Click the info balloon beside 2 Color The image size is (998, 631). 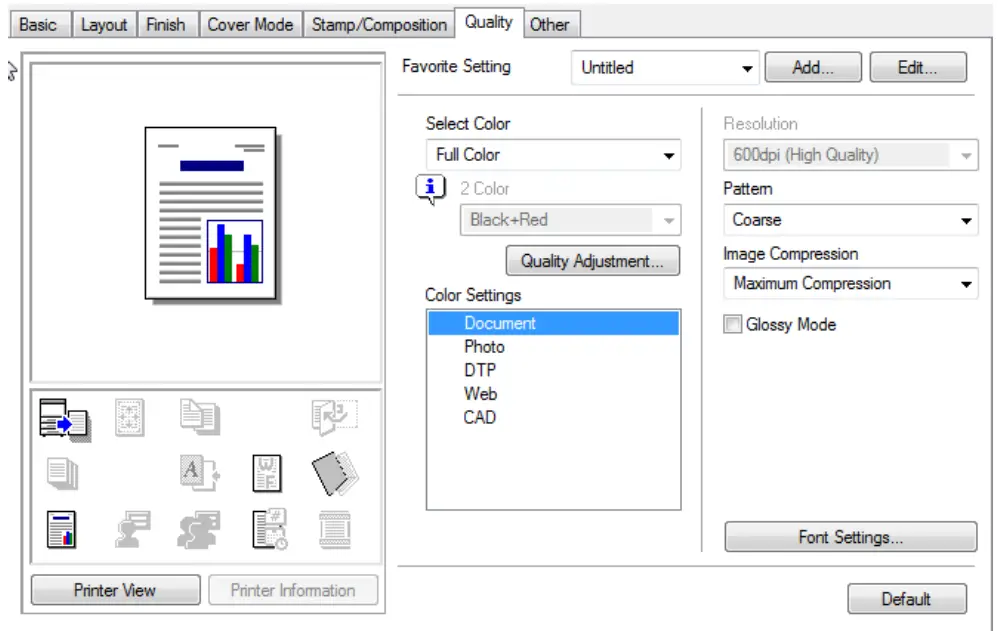pos(430,189)
